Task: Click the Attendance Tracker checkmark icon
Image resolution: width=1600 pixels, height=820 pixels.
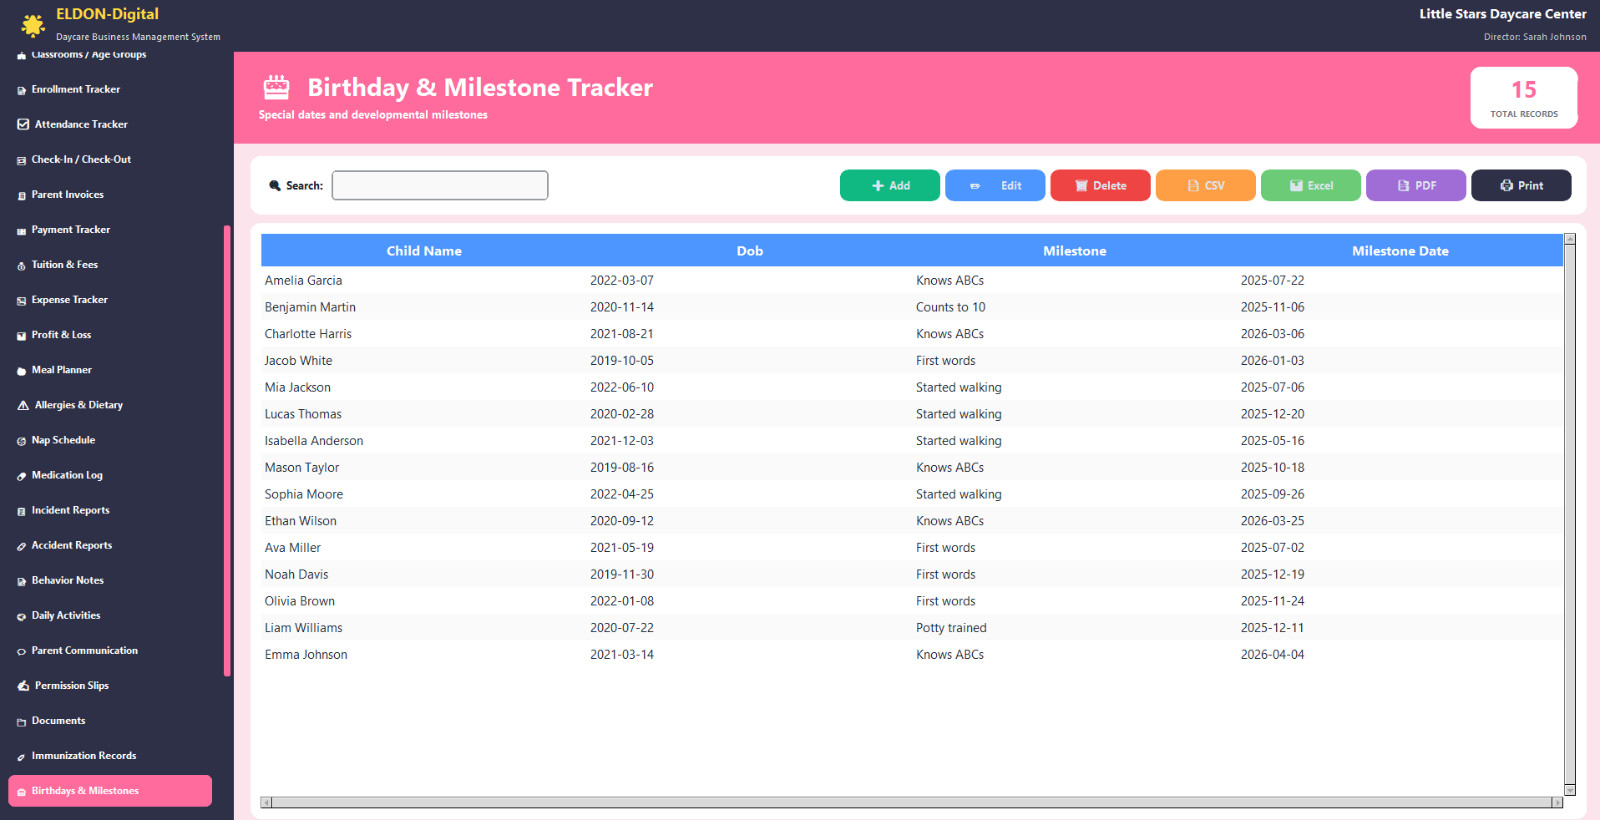Action: [23, 125]
